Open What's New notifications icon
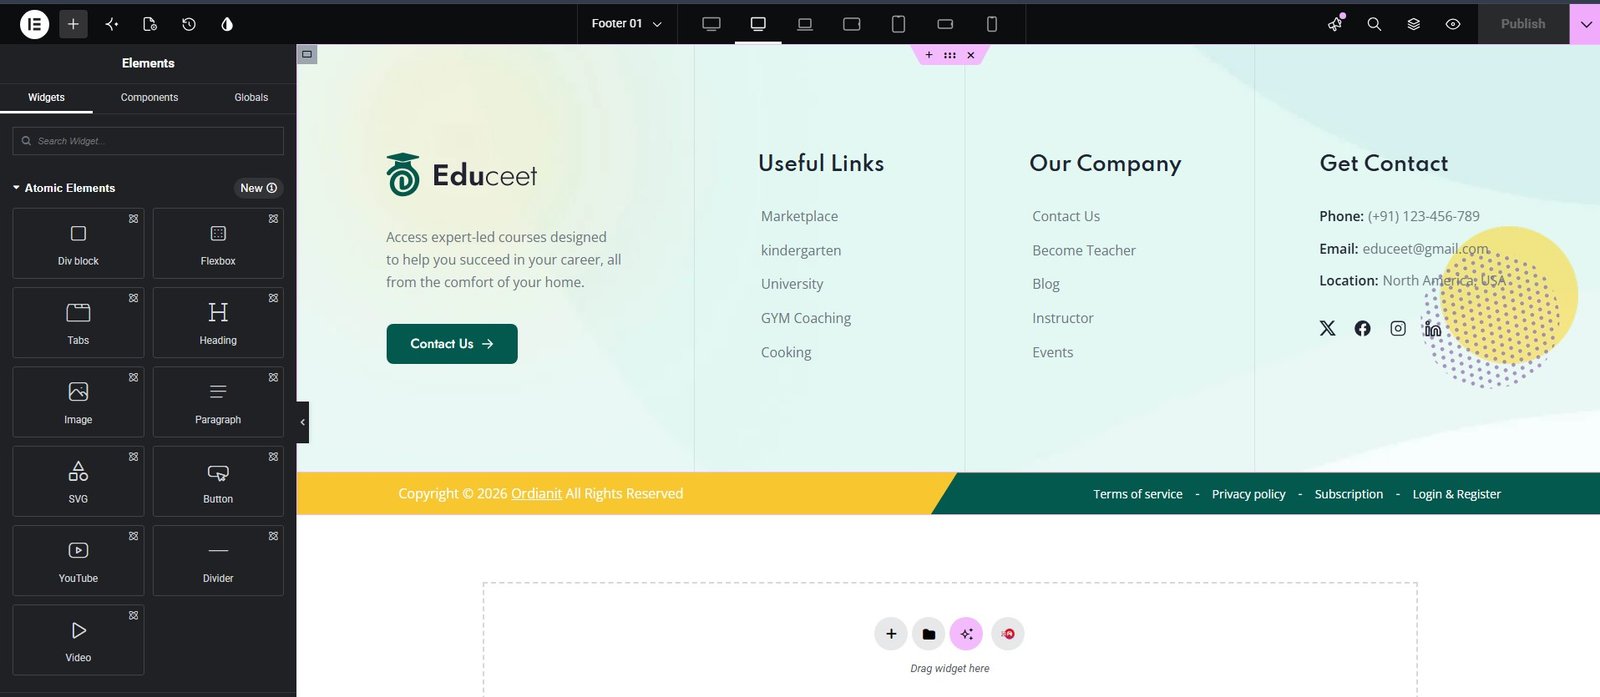 pos(1335,24)
